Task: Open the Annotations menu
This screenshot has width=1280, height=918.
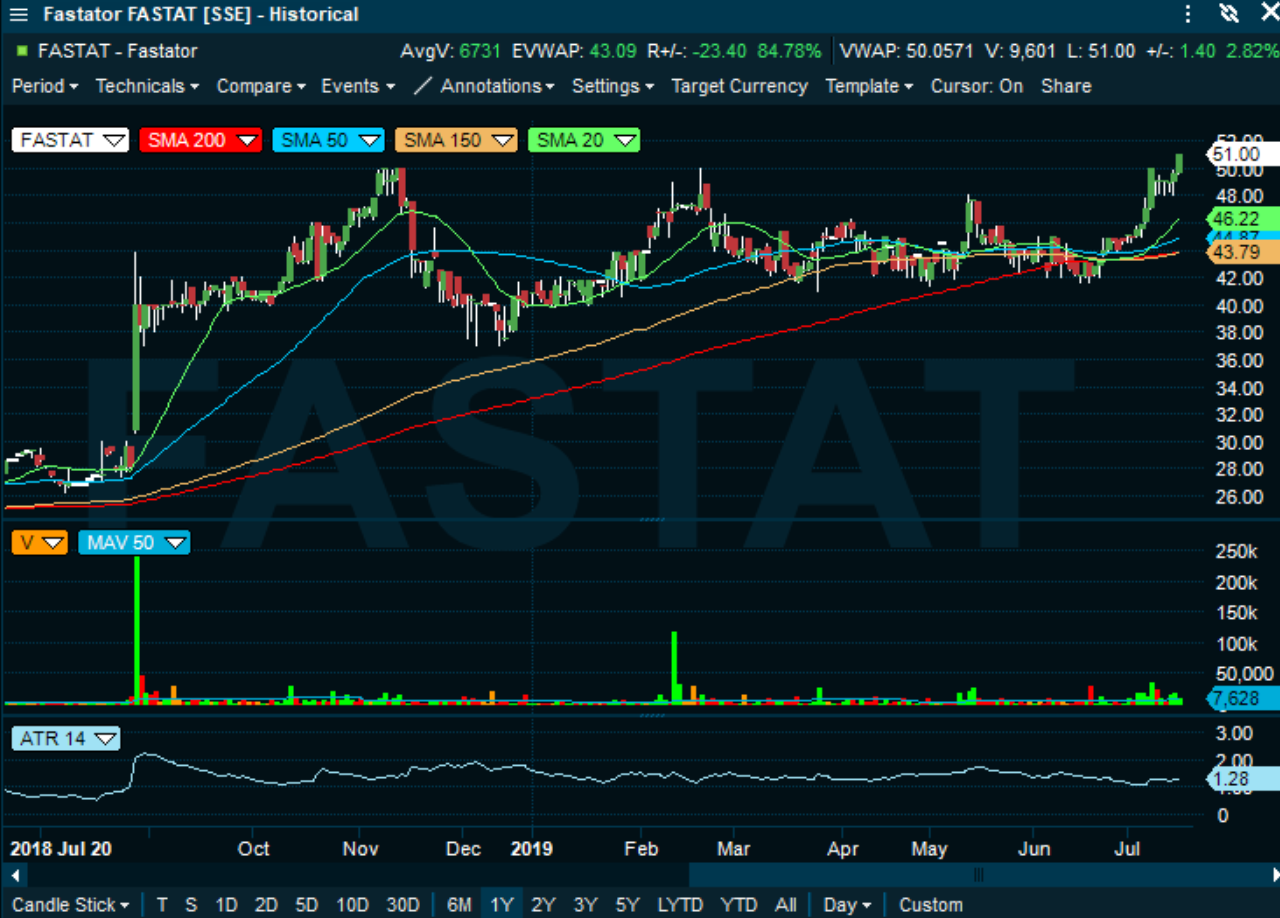Action: tap(498, 86)
